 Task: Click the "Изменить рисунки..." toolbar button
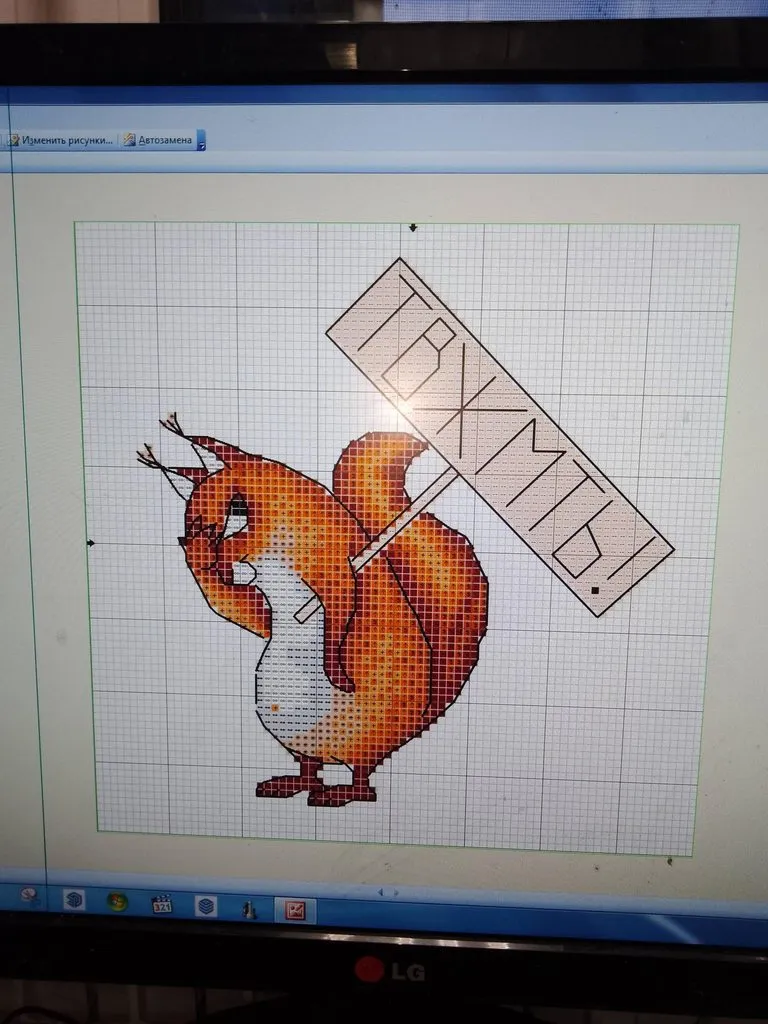click(x=60, y=140)
